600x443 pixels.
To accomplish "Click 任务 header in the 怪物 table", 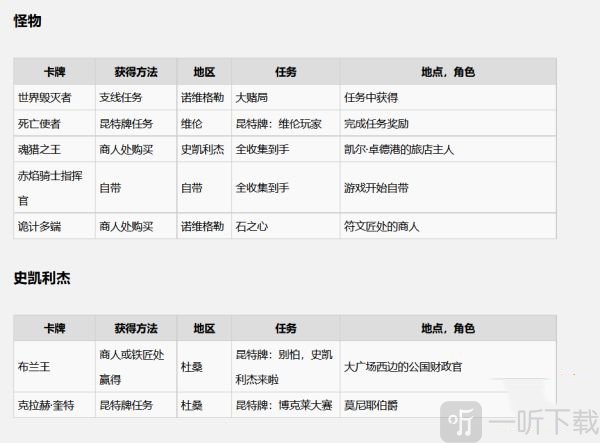I will [285, 72].
